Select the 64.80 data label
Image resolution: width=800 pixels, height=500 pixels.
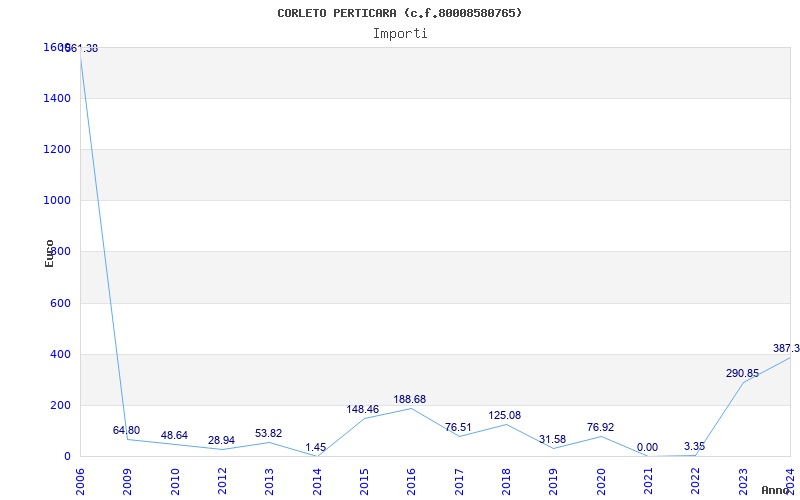[x=126, y=430]
